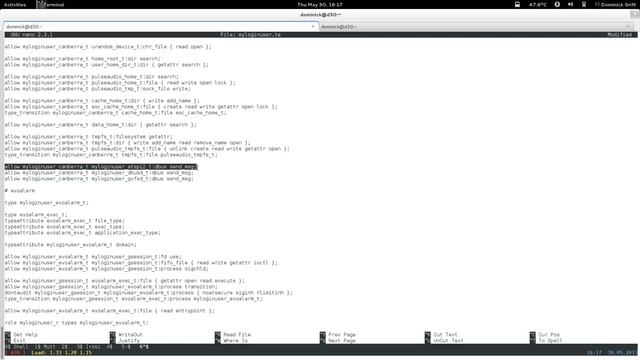Click the myloginuser_gsession_t:process sigchld line
This screenshot has width=640, height=360.
tap(107, 269)
